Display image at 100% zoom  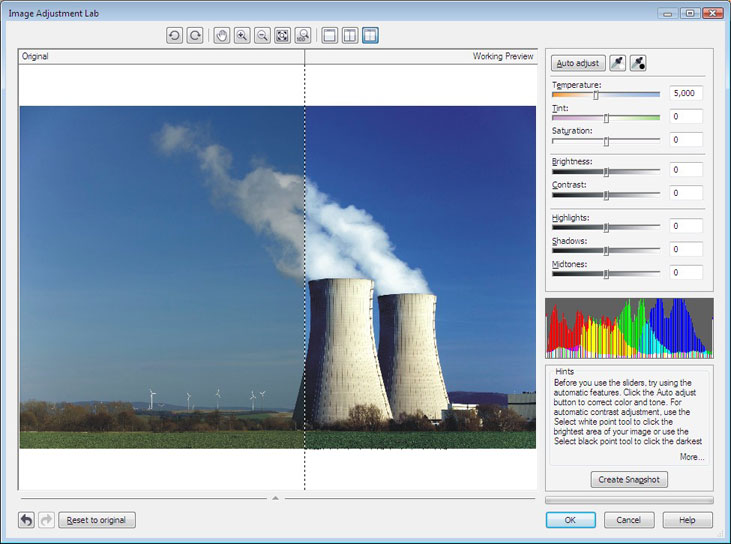[302, 35]
